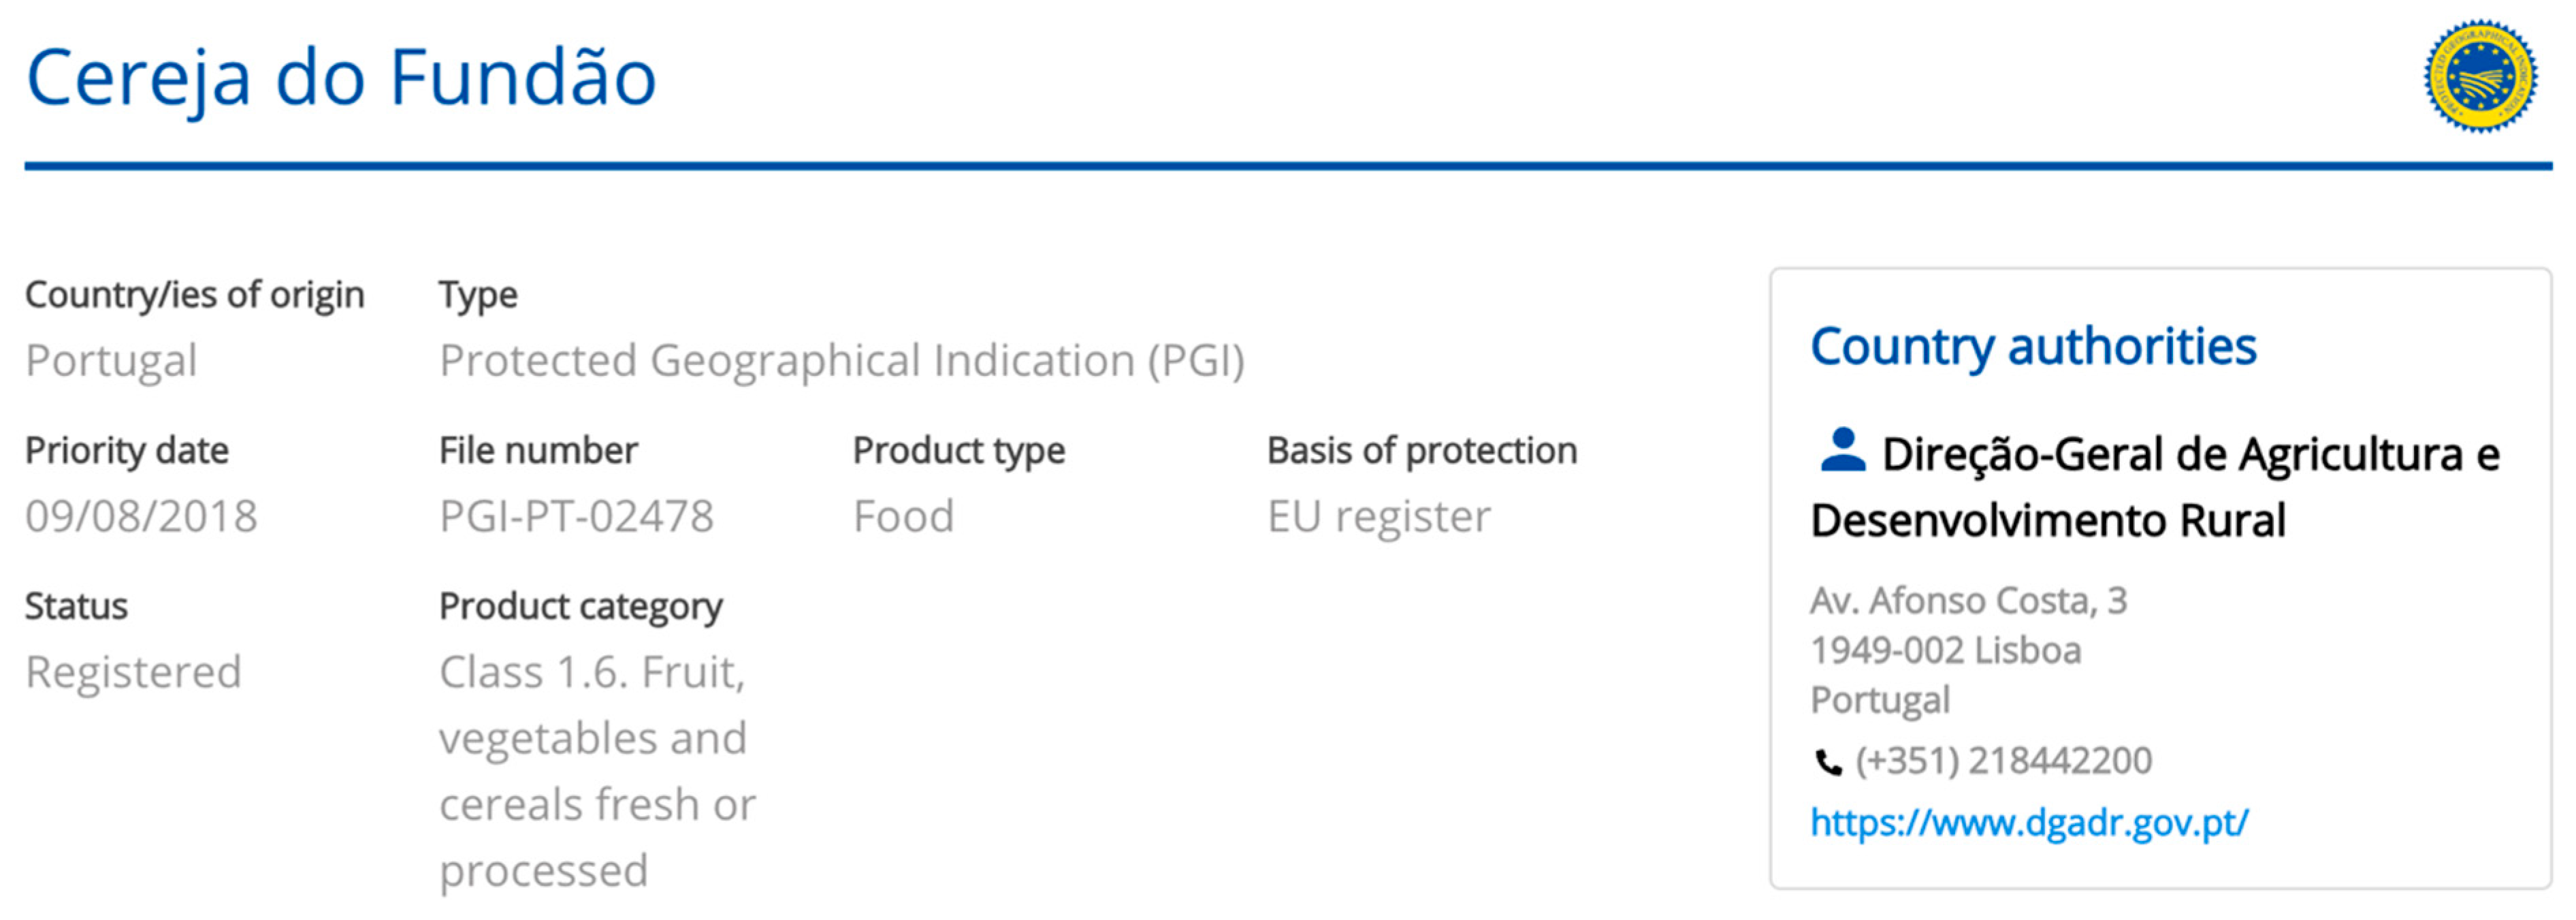Screen dimensions: 2576x920
Task: Select the Country authorities heading
Action: coord(2034,347)
